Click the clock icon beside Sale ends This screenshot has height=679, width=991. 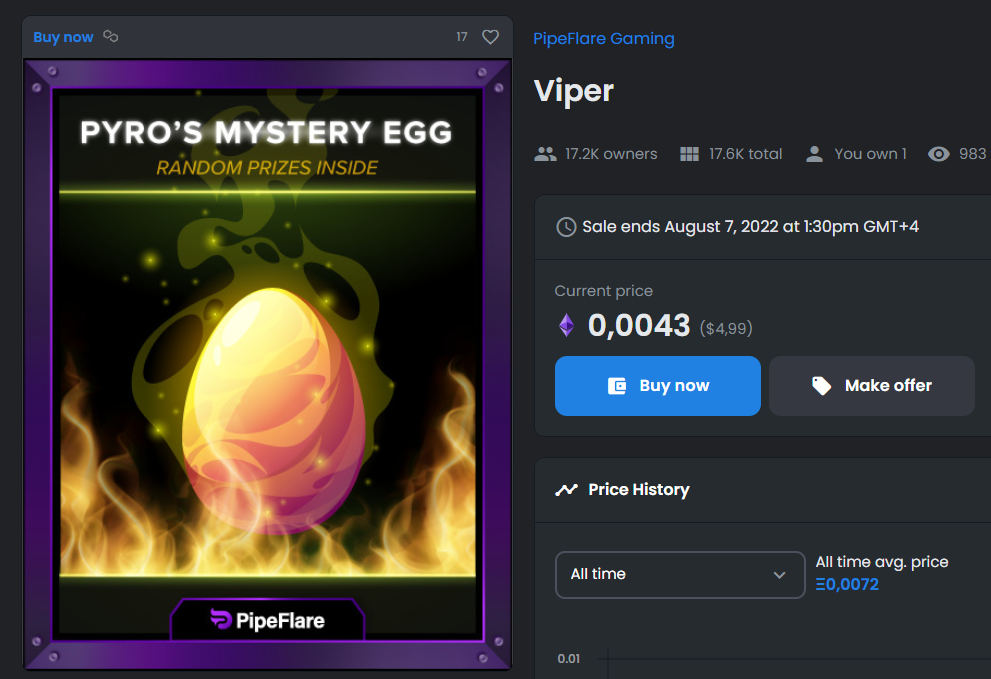pos(566,227)
